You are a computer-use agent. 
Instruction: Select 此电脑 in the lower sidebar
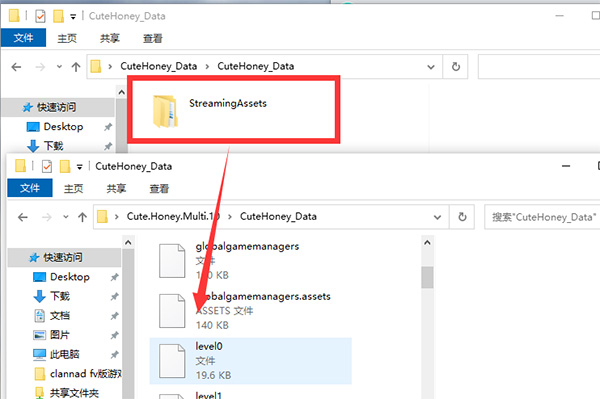(x=64, y=354)
